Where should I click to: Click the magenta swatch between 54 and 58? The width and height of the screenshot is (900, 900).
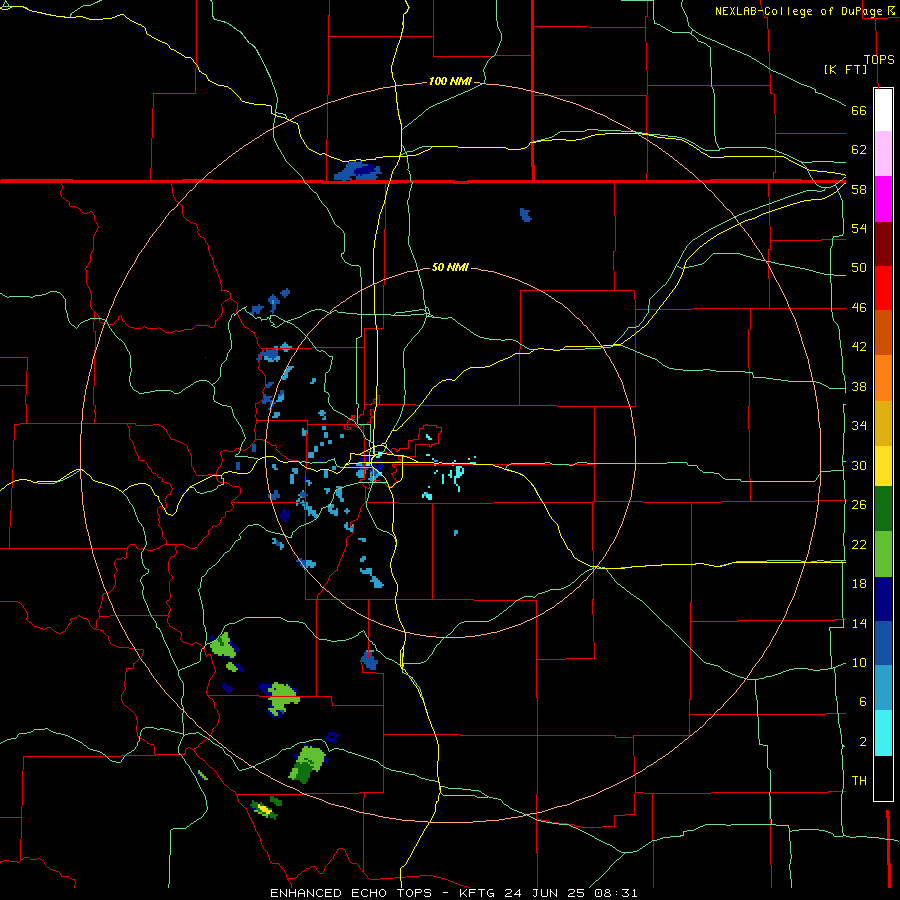coord(883,199)
